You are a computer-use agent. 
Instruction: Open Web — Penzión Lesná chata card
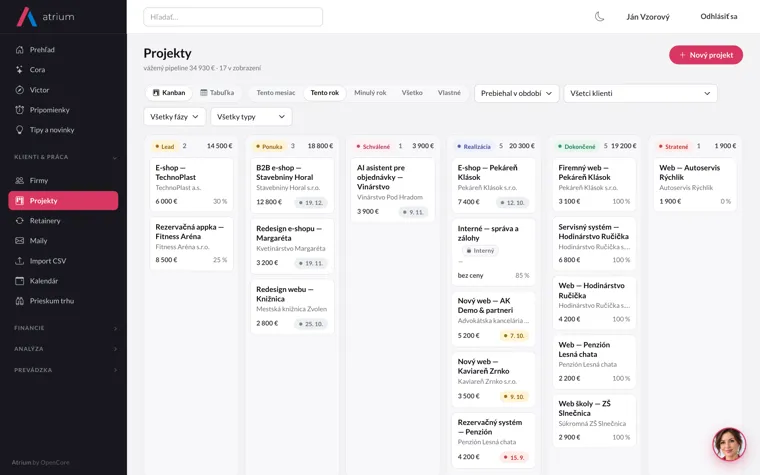(x=594, y=361)
